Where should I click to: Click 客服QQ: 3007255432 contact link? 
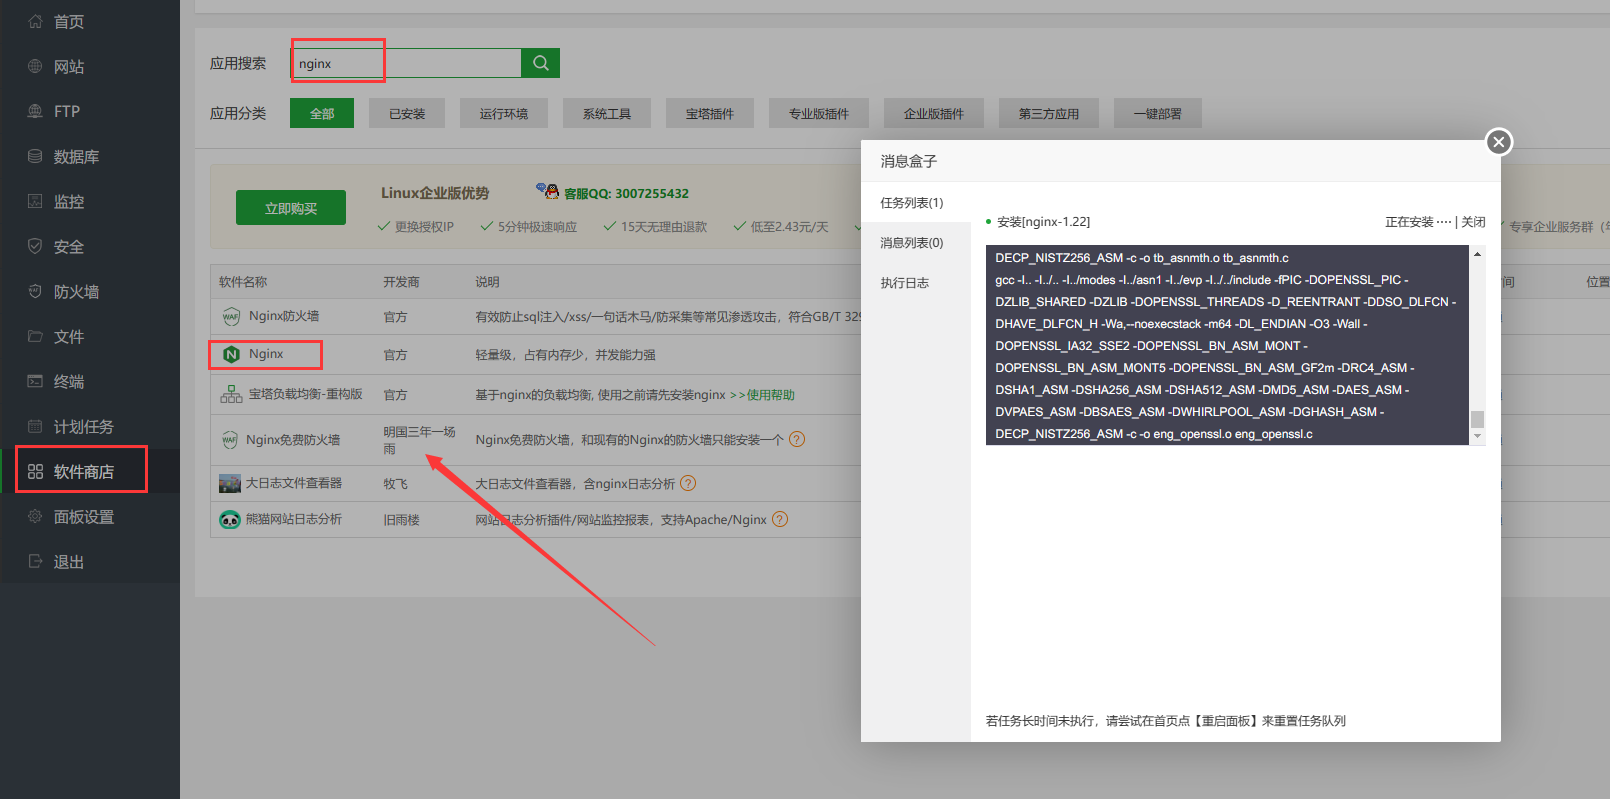626,193
